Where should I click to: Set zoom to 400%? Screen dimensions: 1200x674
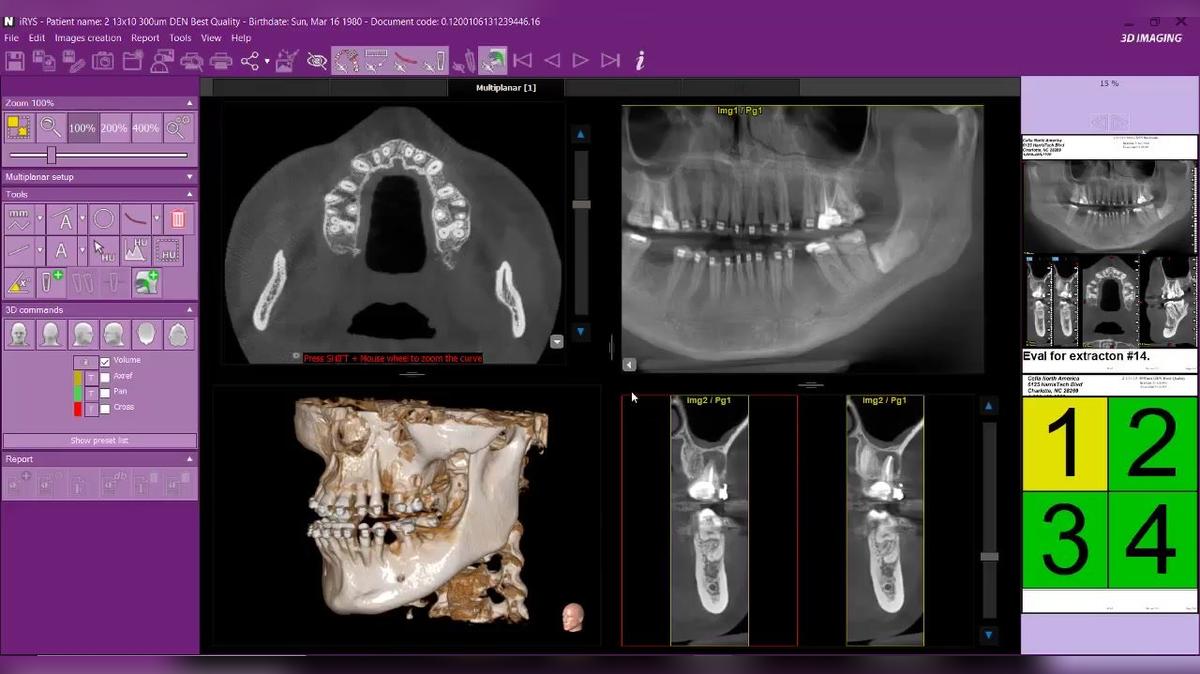146,128
